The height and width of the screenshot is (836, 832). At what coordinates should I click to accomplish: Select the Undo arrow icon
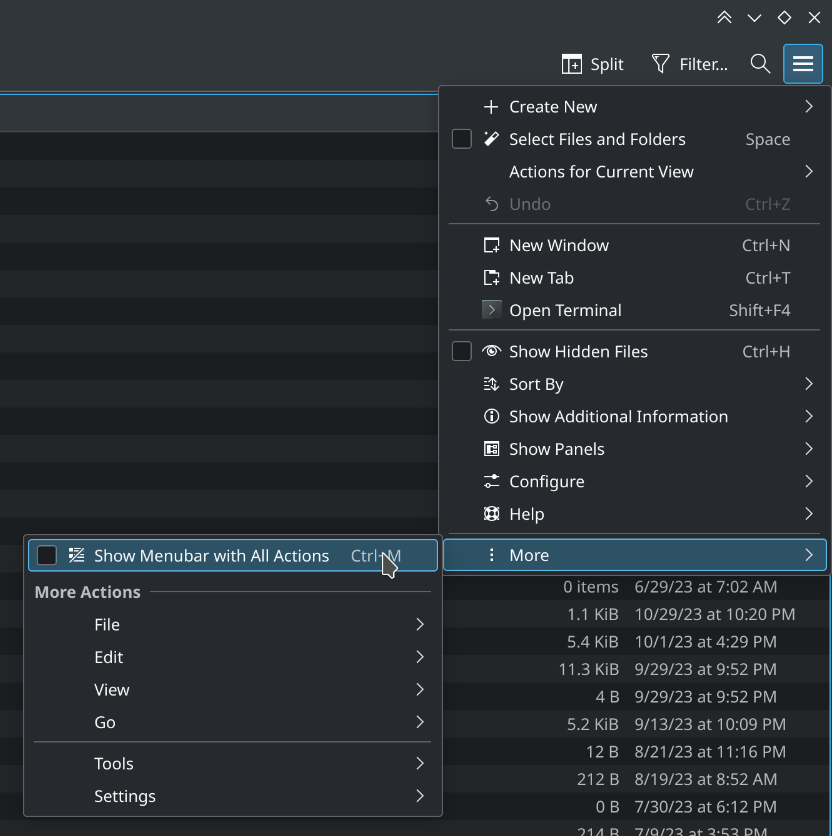tap(490, 204)
